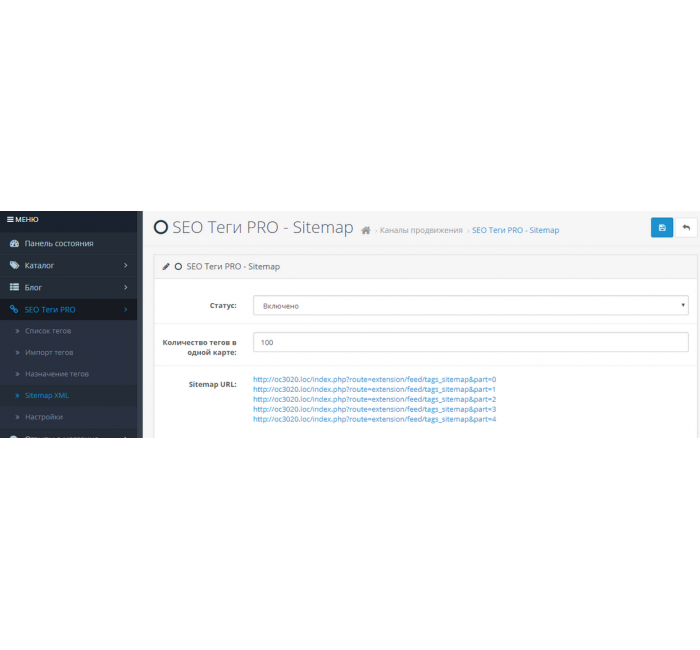Open the Каталог menu item

(x=68, y=265)
